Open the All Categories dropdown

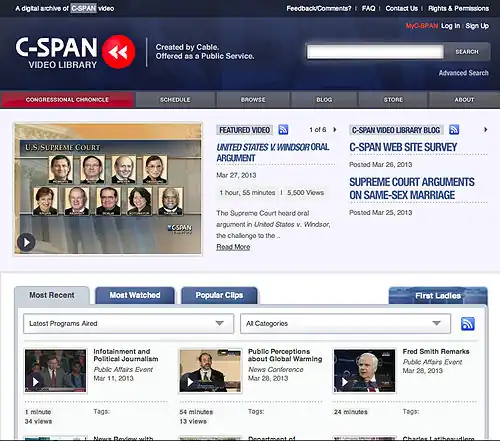345,323
